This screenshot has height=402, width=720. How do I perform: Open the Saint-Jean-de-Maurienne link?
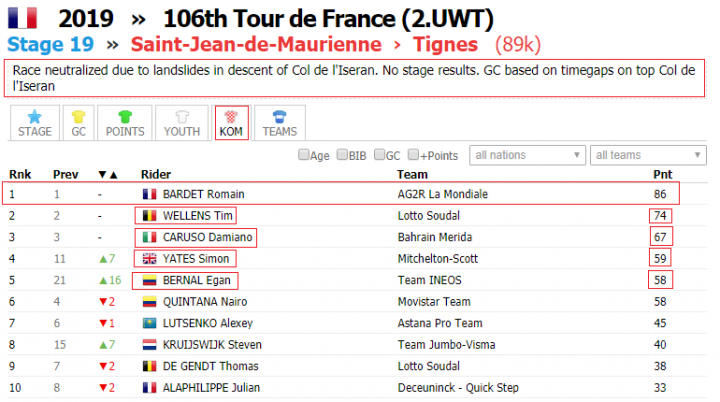point(256,45)
